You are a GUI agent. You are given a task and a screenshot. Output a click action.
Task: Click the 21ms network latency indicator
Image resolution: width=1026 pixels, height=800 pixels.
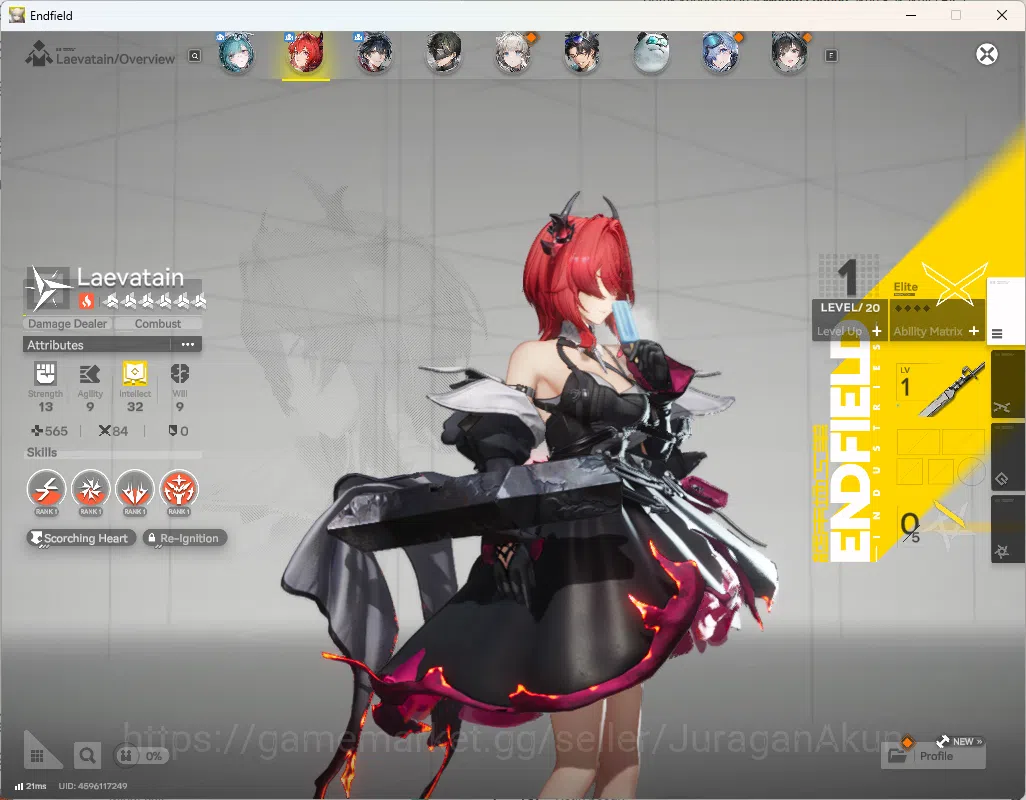point(31,786)
